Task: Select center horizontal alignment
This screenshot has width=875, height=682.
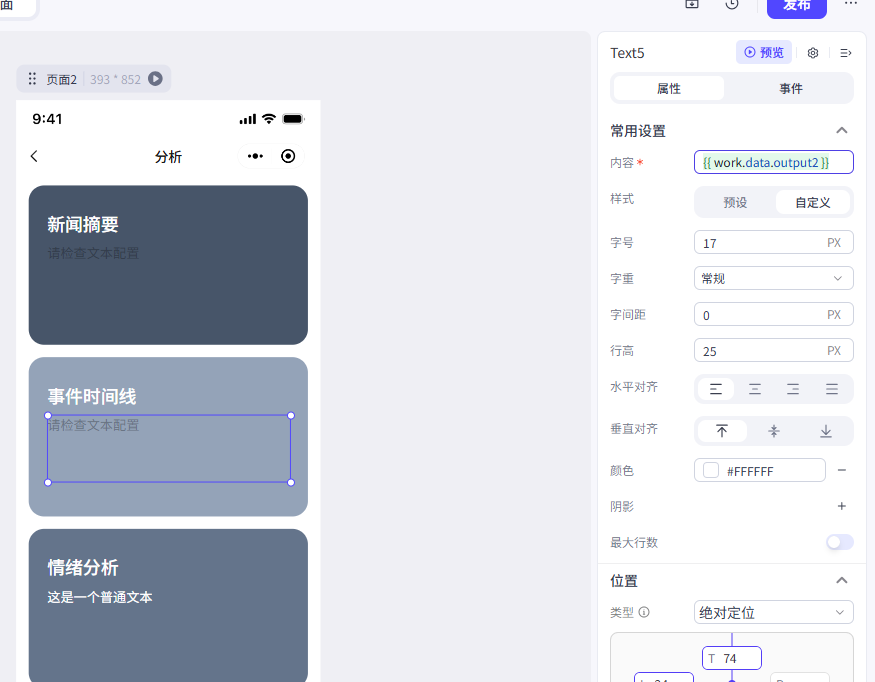Action: tap(755, 389)
